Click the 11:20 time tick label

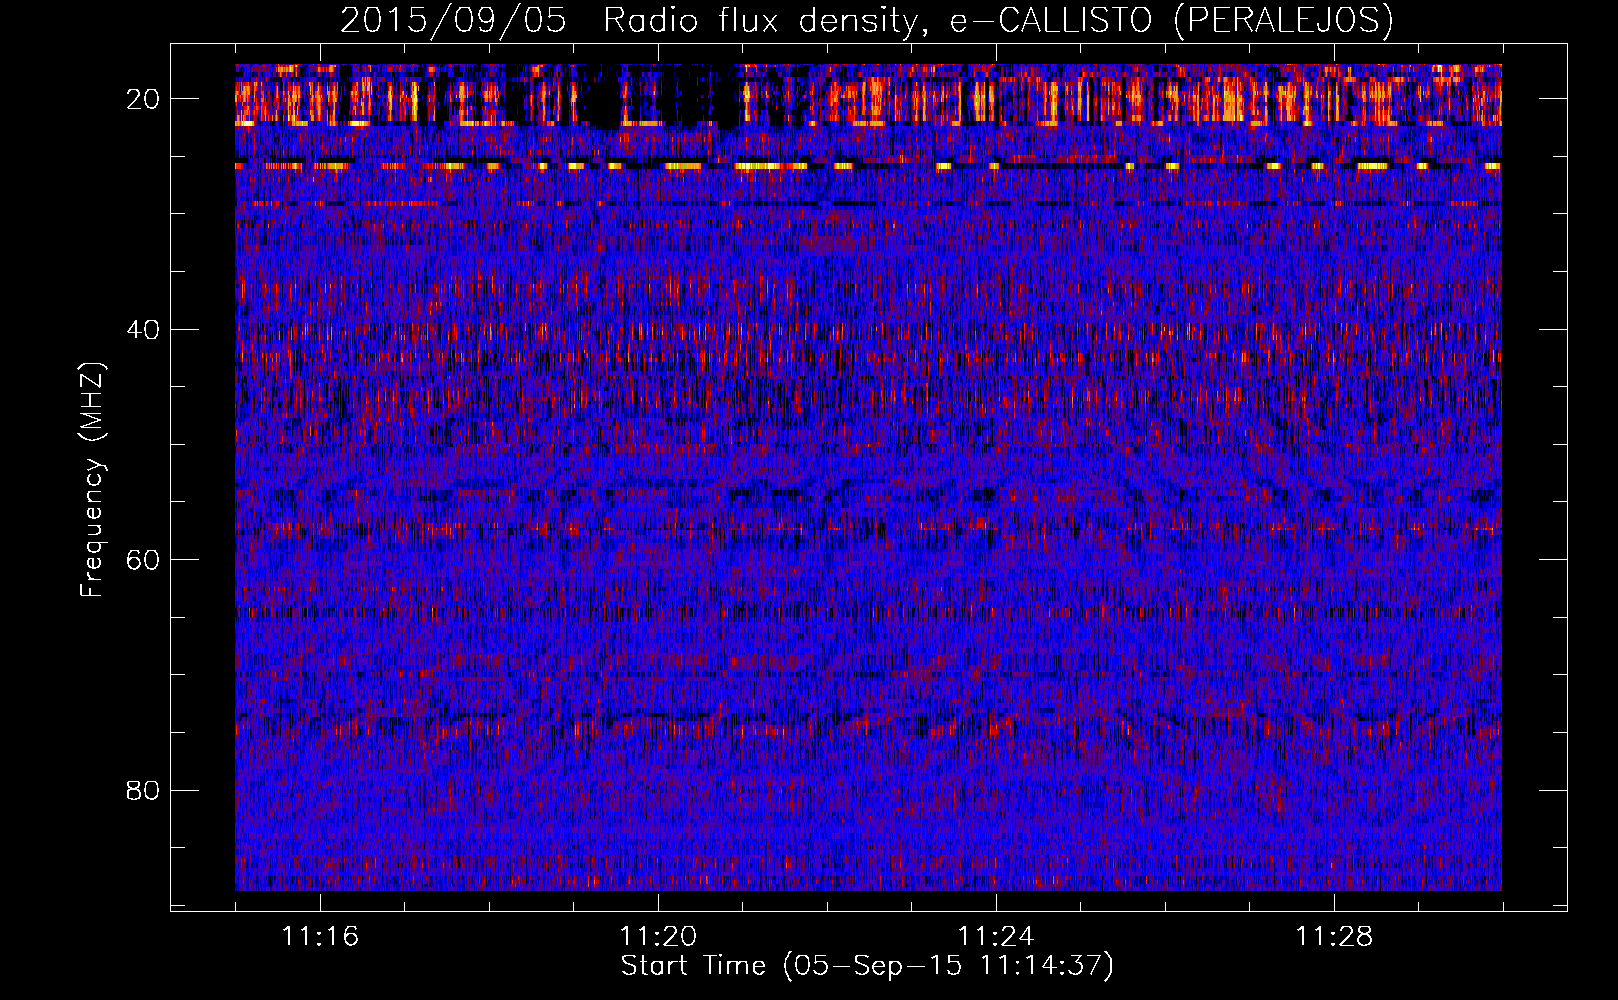click(x=658, y=937)
